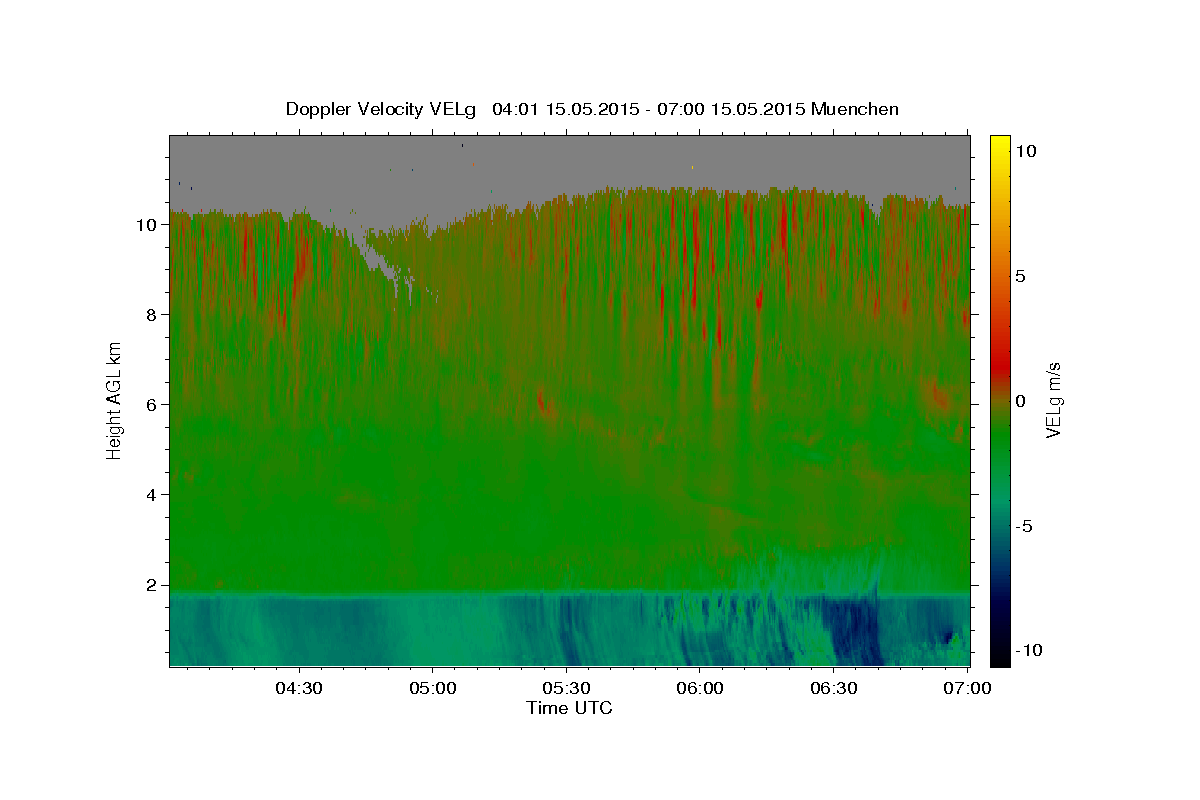Click the height tick label 2

tap(153, 585)
